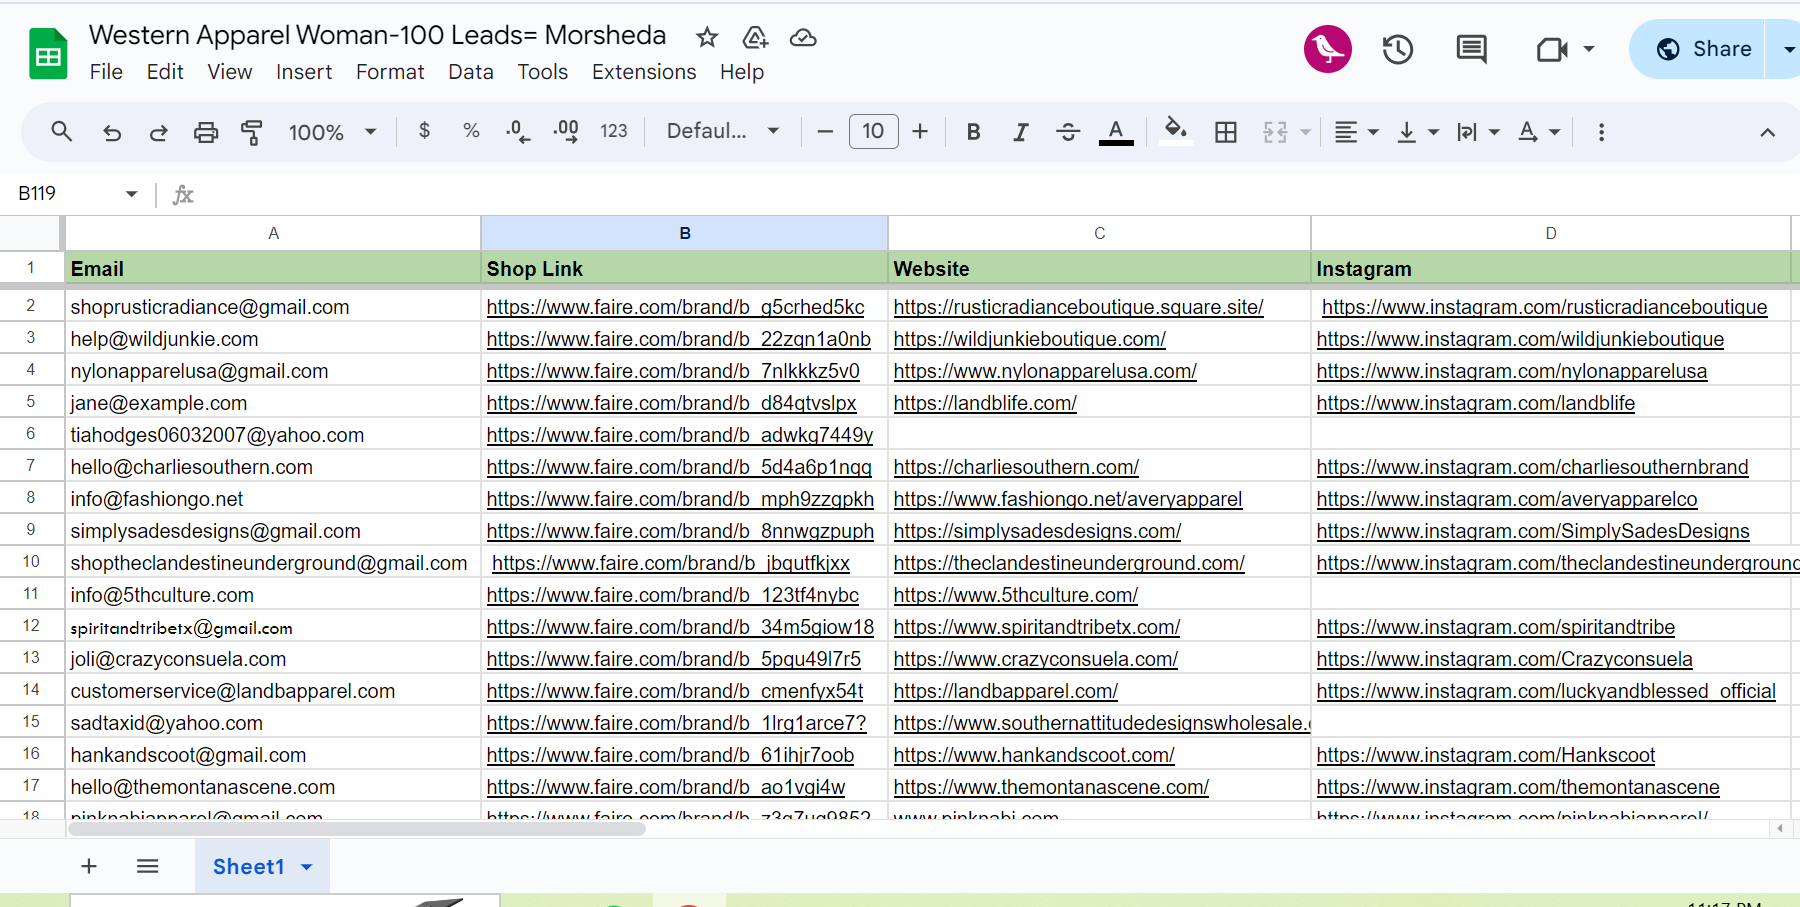Expand Share quick options arrow

click(1788, 49)
